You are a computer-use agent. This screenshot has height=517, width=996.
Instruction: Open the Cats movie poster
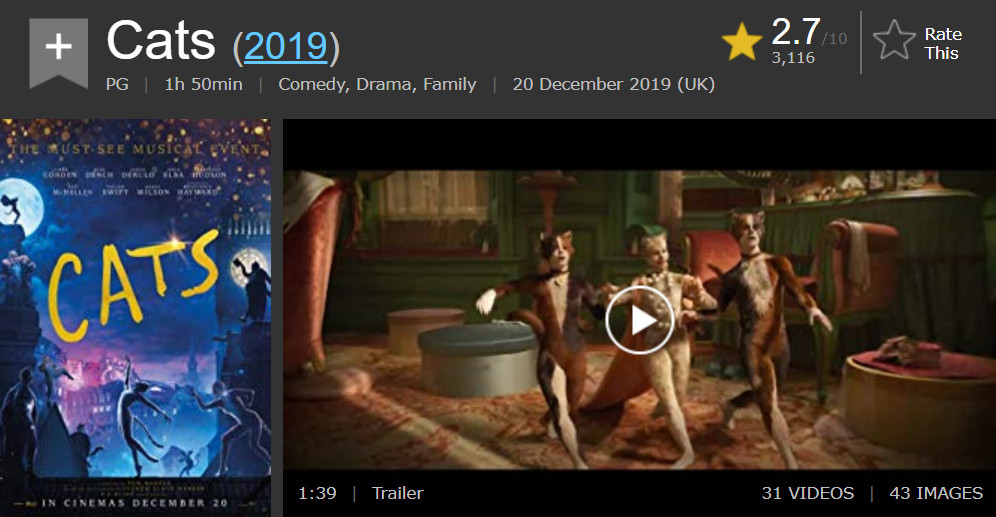[135, 318]
